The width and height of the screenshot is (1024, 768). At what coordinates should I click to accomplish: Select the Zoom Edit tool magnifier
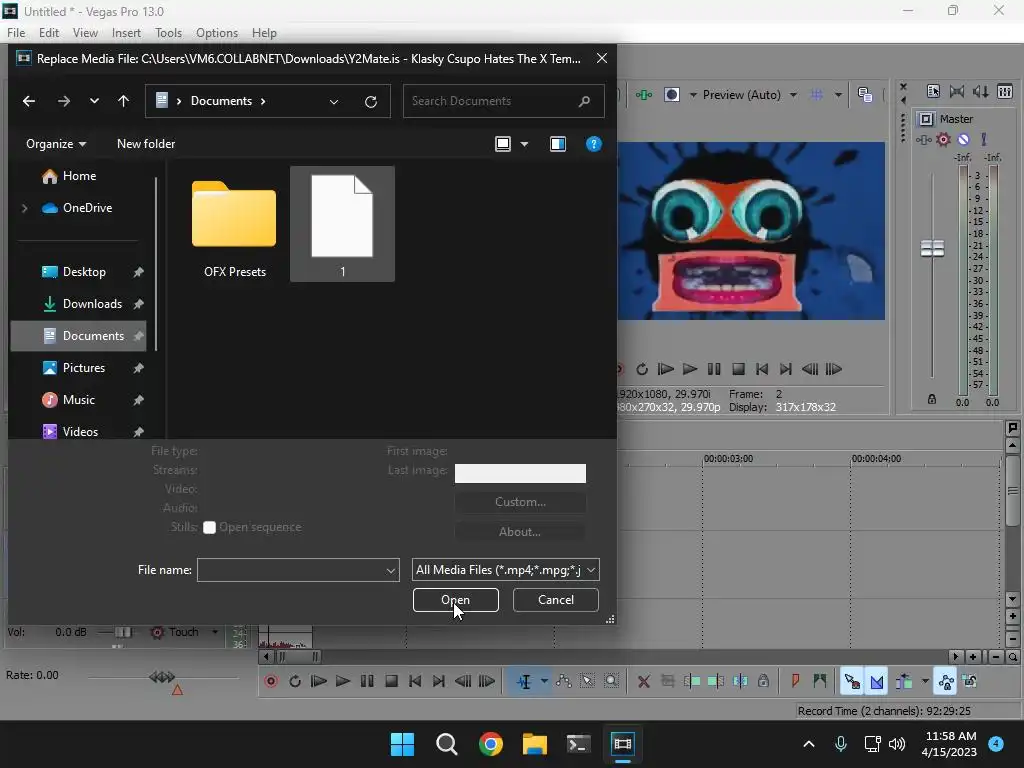(611, 681)
